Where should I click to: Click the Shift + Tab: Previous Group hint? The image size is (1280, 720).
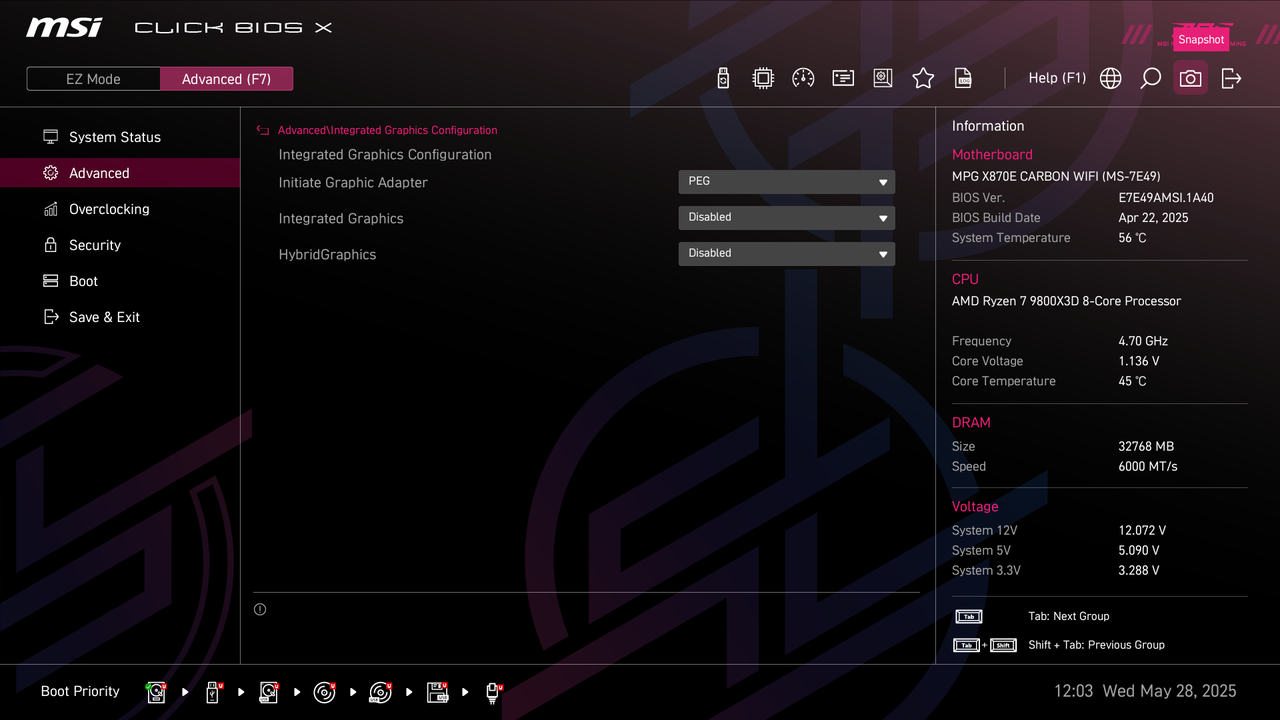[1096, 645]
